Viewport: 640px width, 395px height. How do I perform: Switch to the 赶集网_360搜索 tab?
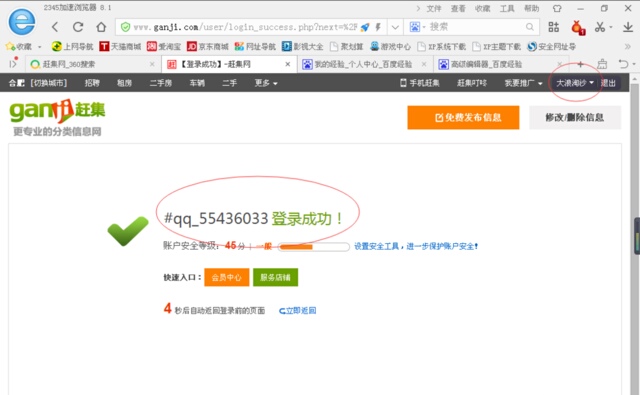(92, 64)
